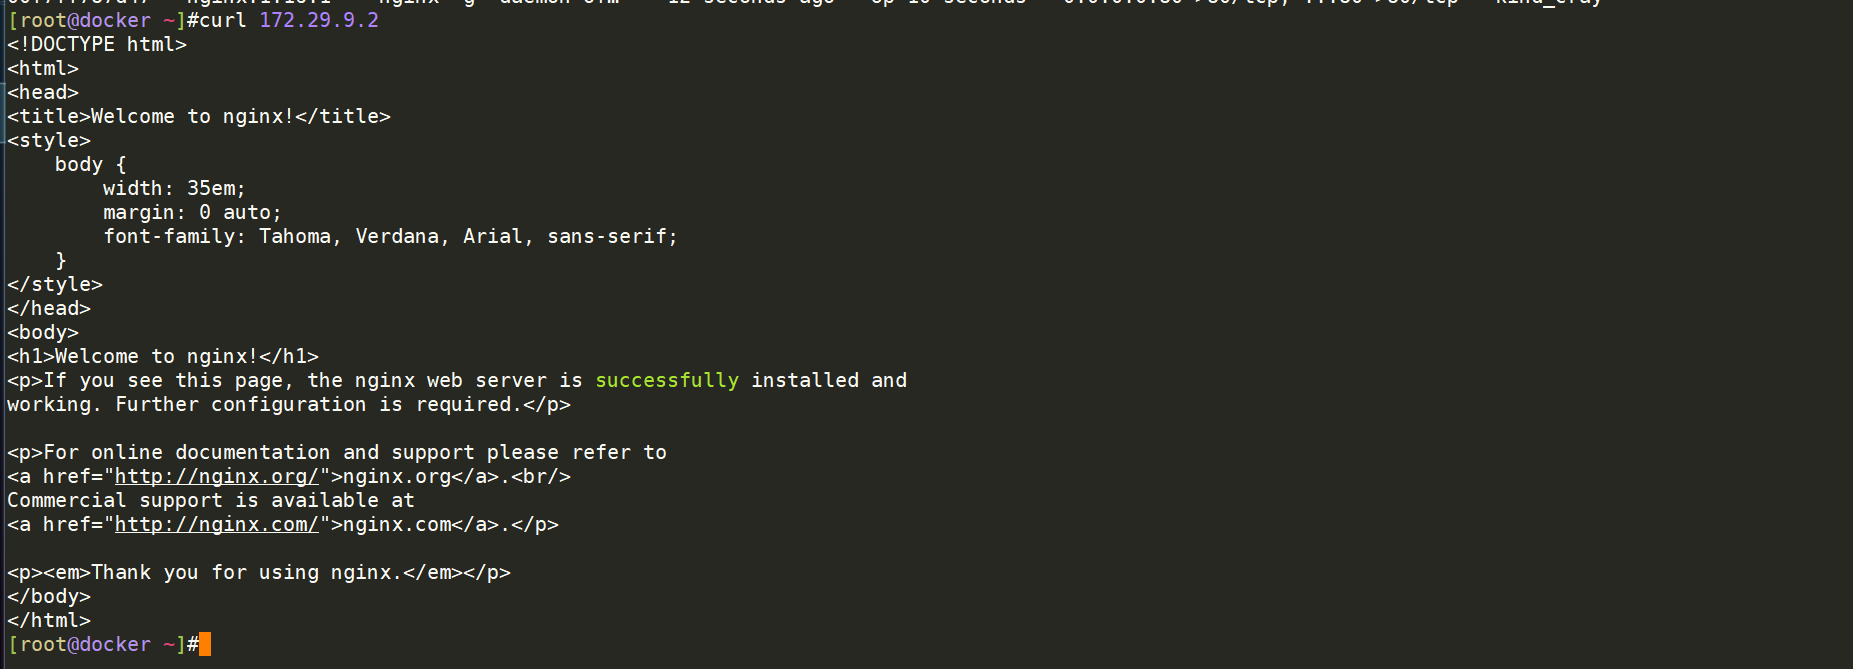
Task: Click the online documentation and support line
Action: pyautogui.click(x=337, y=453)
